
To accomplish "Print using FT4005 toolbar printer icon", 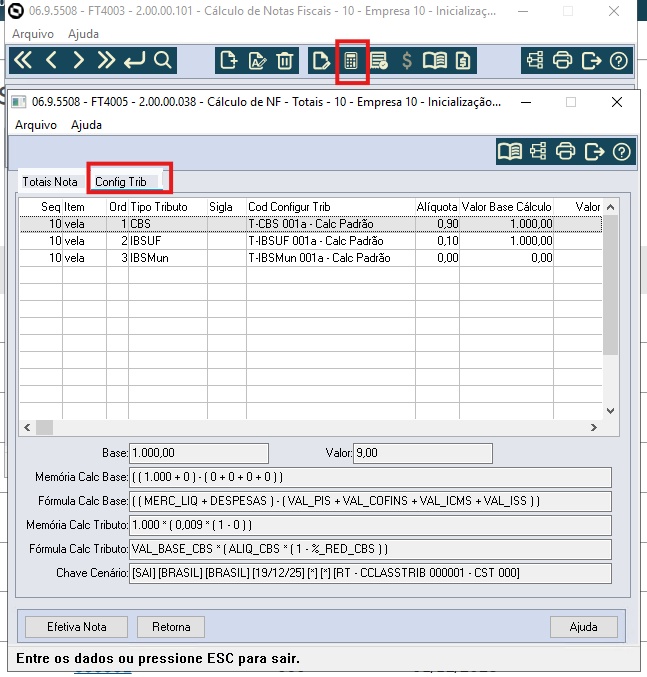I will point(565,152).
